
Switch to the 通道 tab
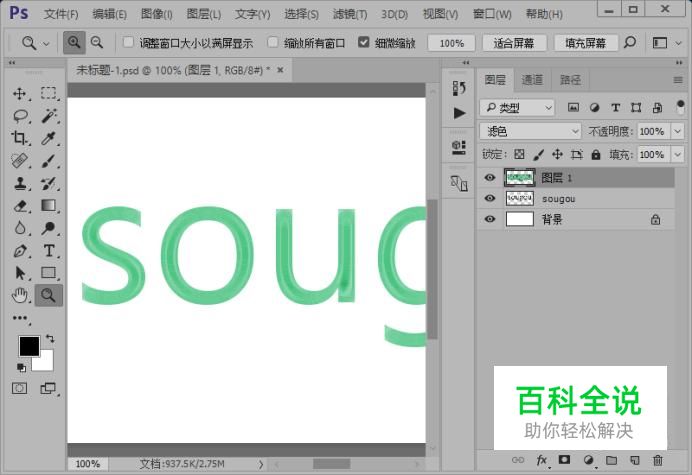(x=532, y=80)
